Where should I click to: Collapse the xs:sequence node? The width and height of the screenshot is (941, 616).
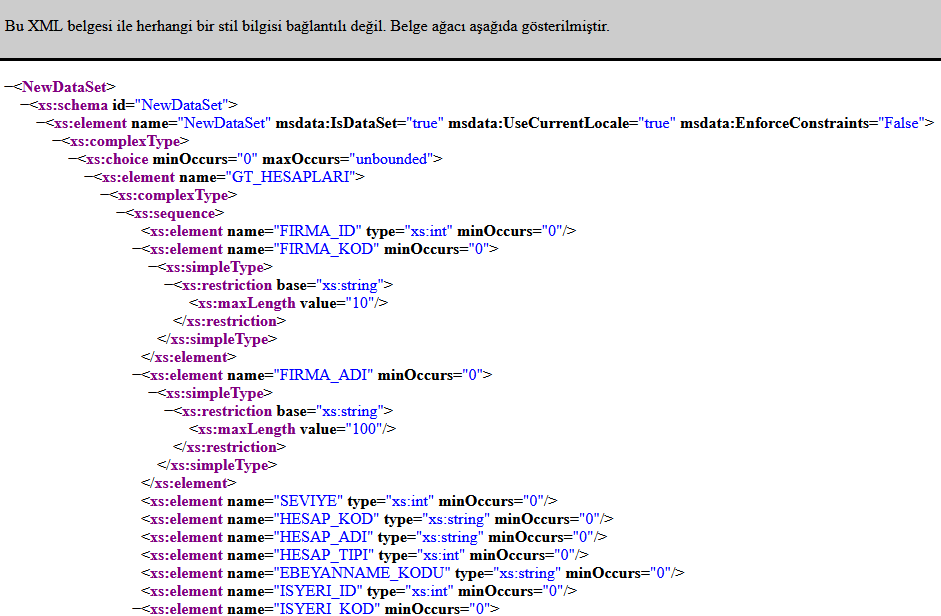point(121,213)
